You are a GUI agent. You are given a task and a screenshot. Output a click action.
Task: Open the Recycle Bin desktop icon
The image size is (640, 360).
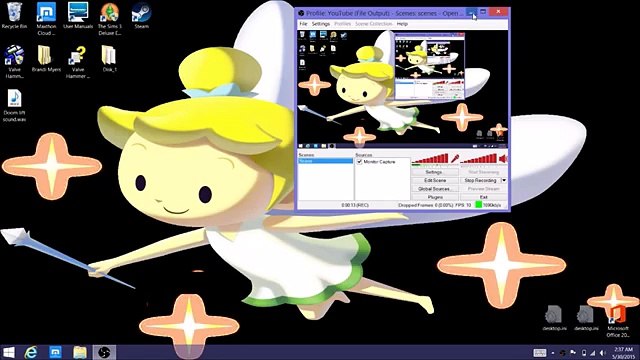pyautogui.click(x=14, y=16)
